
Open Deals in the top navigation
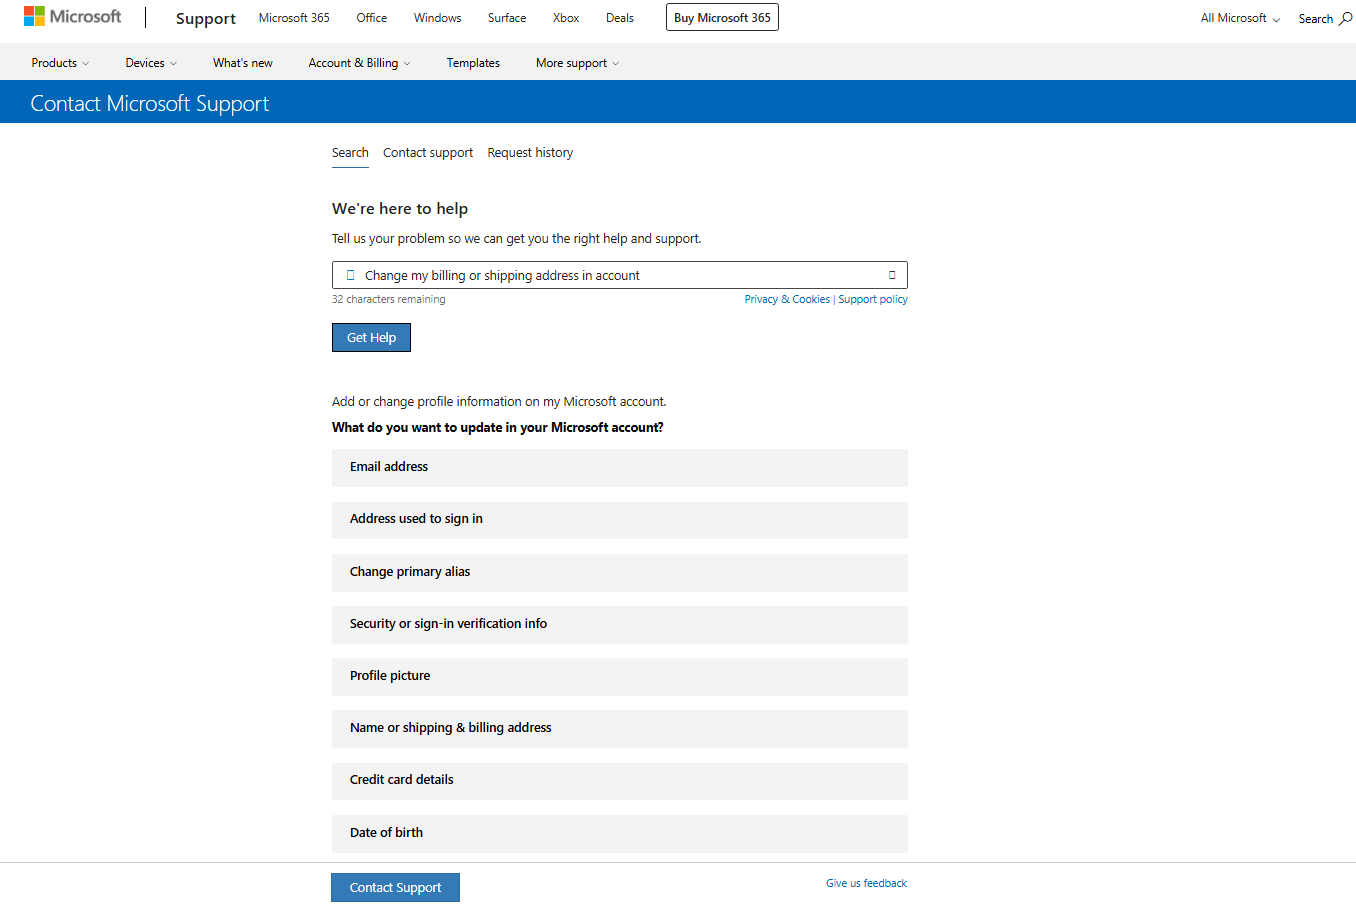click(x=620, y=18)
